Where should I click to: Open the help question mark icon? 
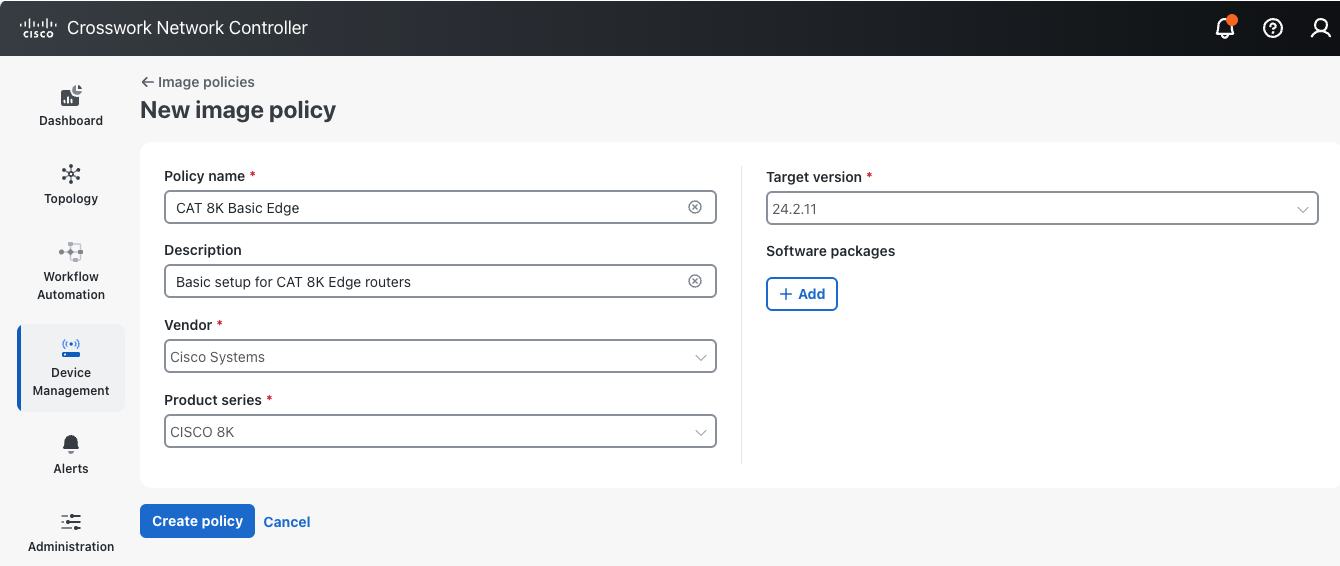coord(1273,28)
